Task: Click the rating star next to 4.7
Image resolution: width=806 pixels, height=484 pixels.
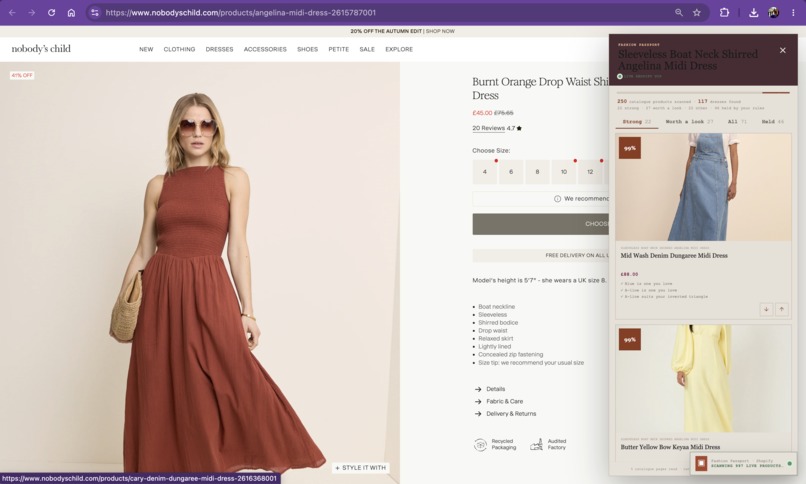Action: pos(519,128)
